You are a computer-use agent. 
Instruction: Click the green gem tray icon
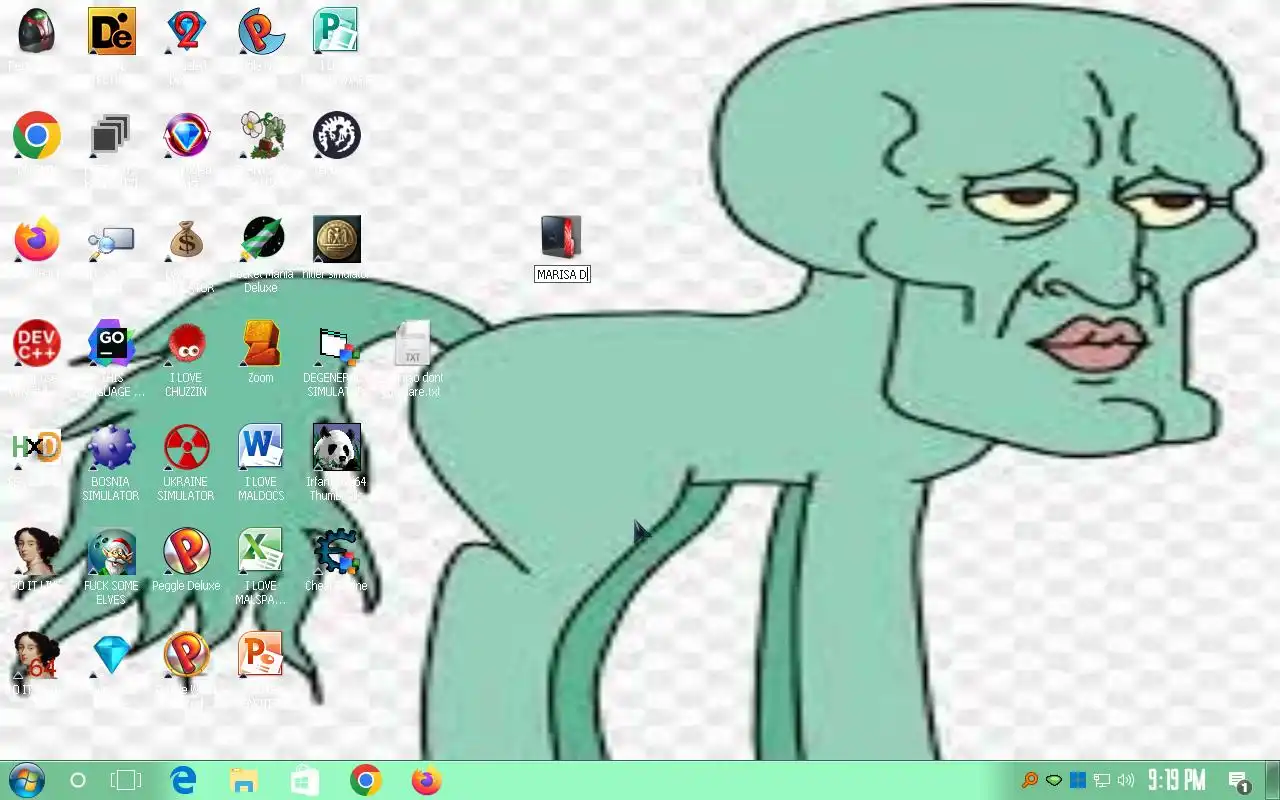(x=1054, y=780)
